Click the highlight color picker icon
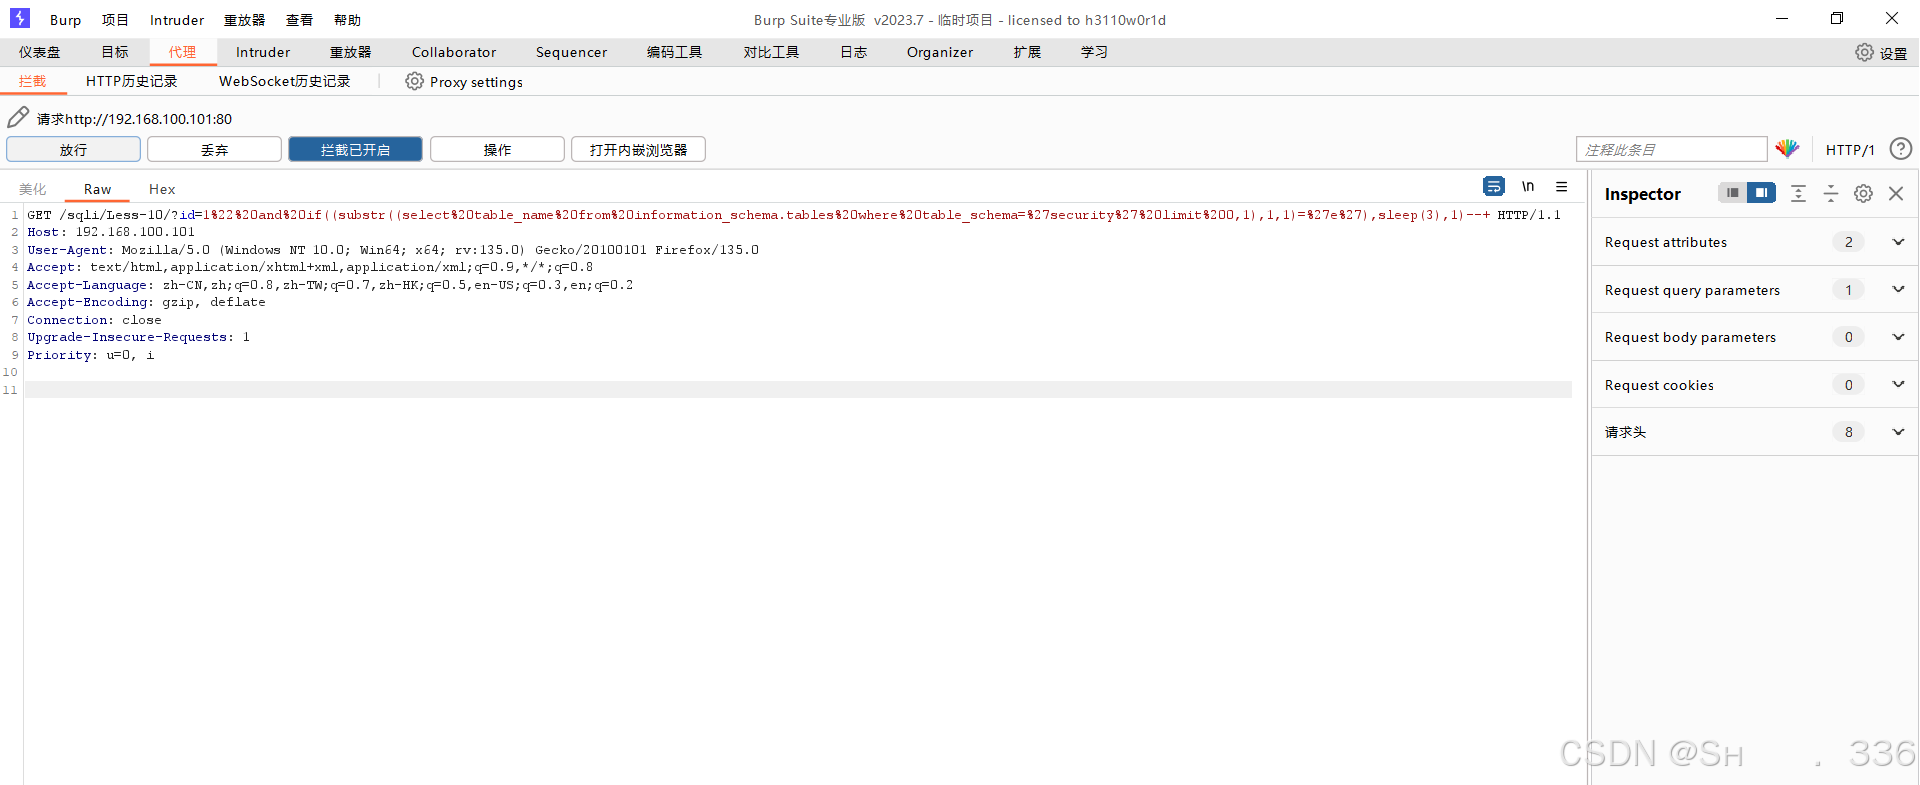Viewport: 1920px width, 785px height. coord(1787,149)
